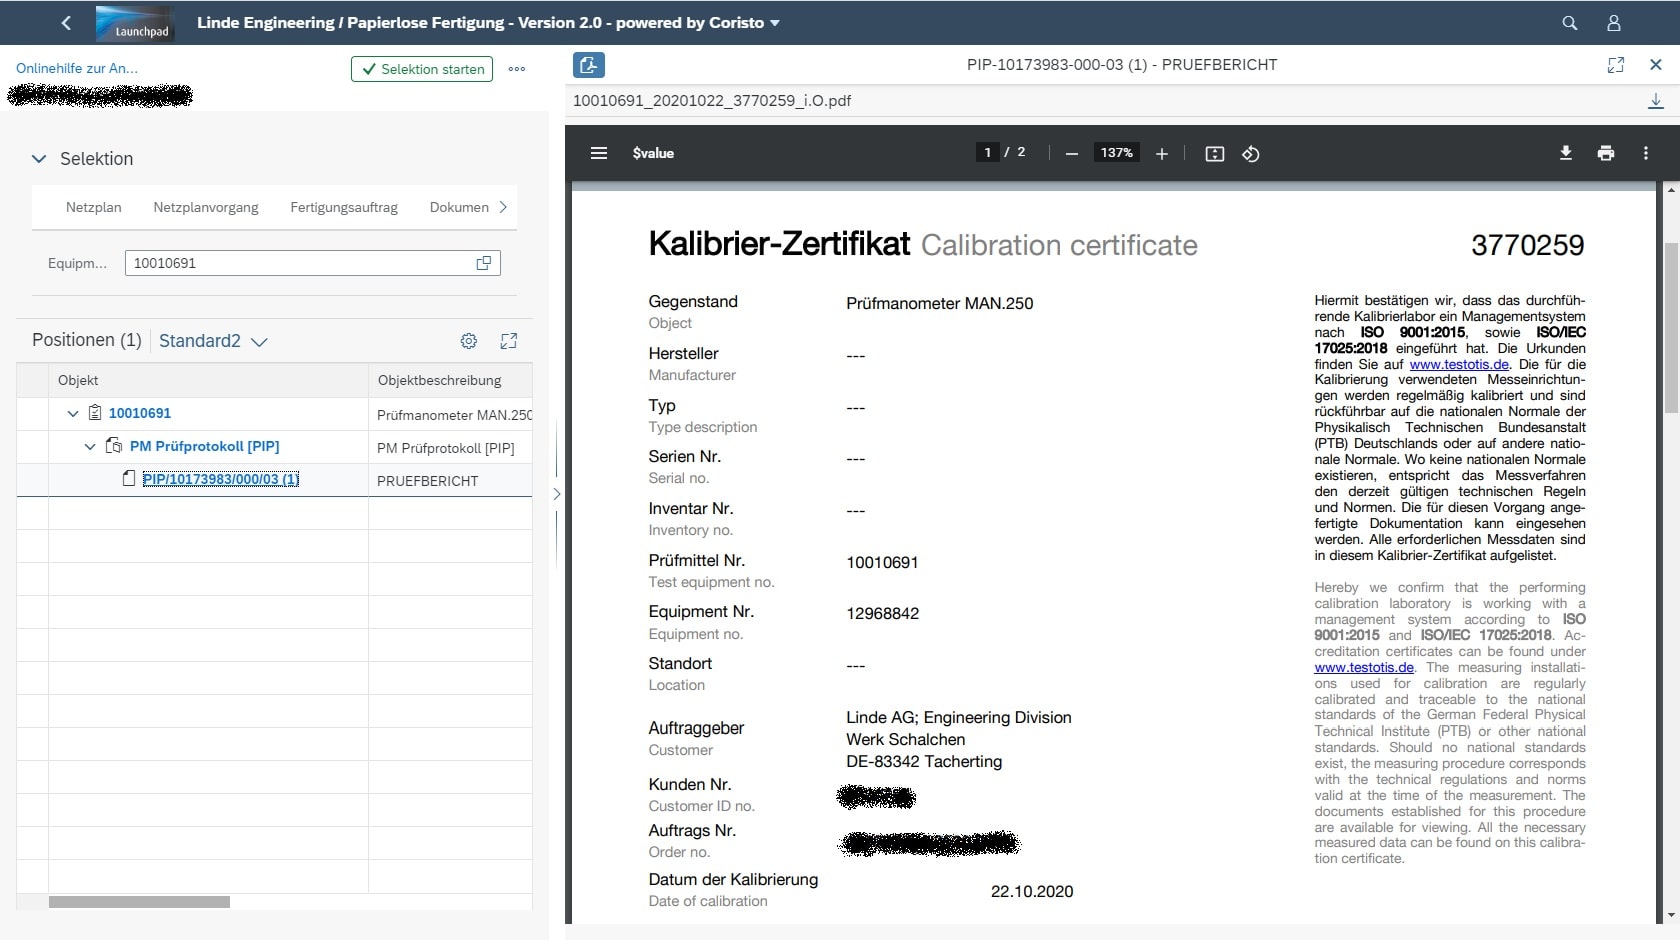Screen dimensions: 1680x940
Task: Open the PDF viewer more actions menu
Action: tap(1646, 153)
